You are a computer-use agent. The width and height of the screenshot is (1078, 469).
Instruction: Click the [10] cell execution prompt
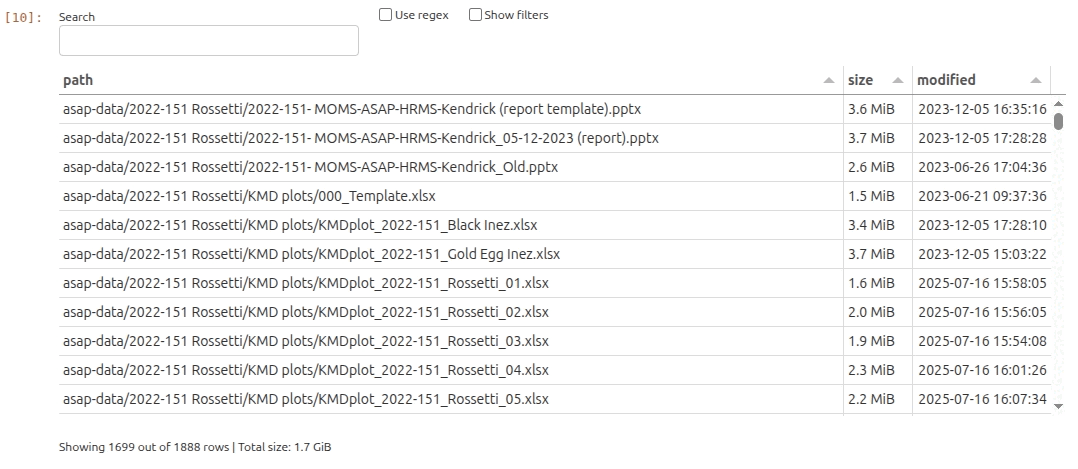click(24, 18)
